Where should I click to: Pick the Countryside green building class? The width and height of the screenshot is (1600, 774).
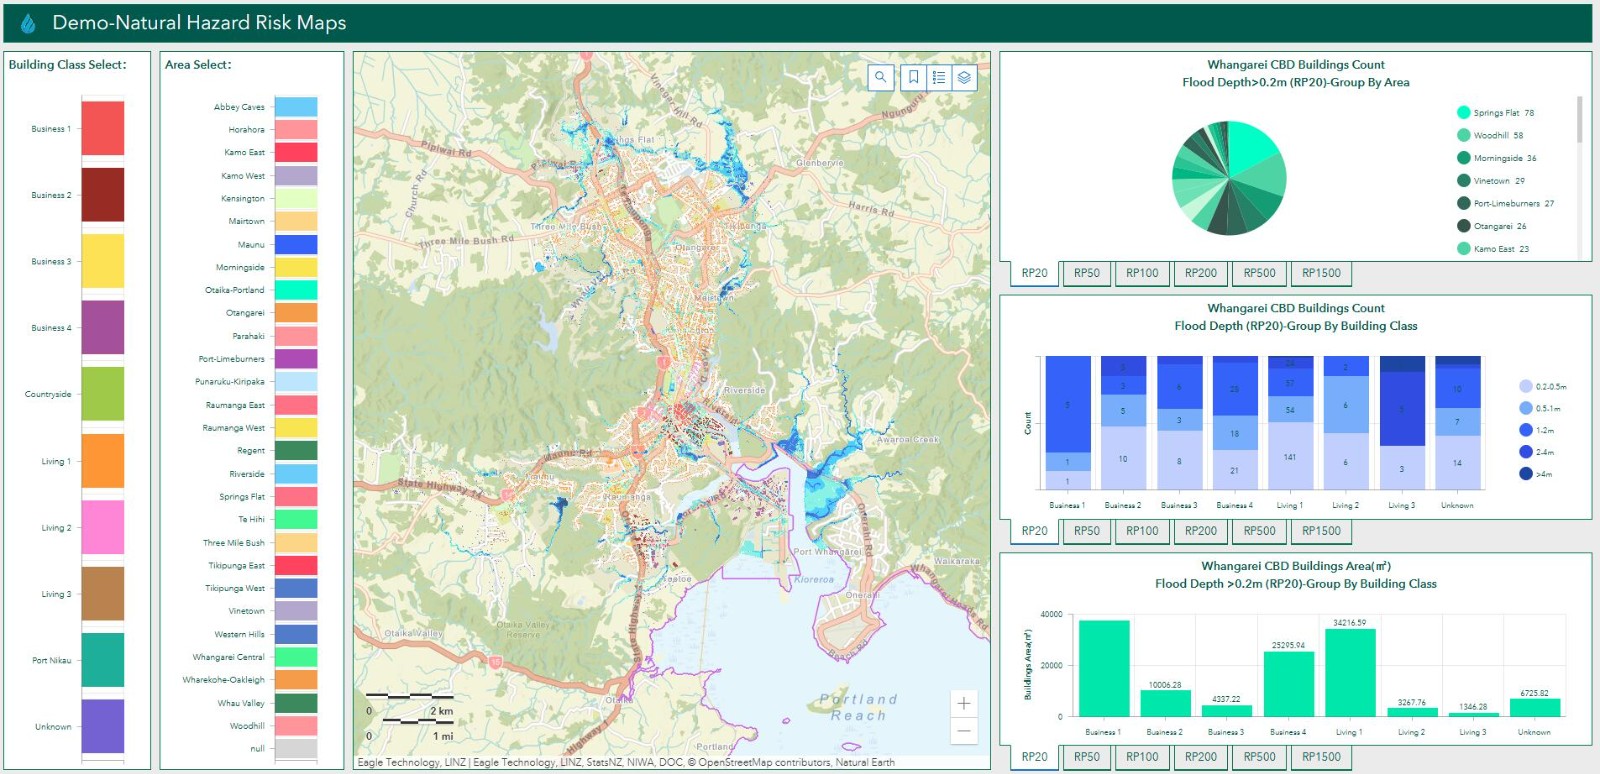point(102,394)
